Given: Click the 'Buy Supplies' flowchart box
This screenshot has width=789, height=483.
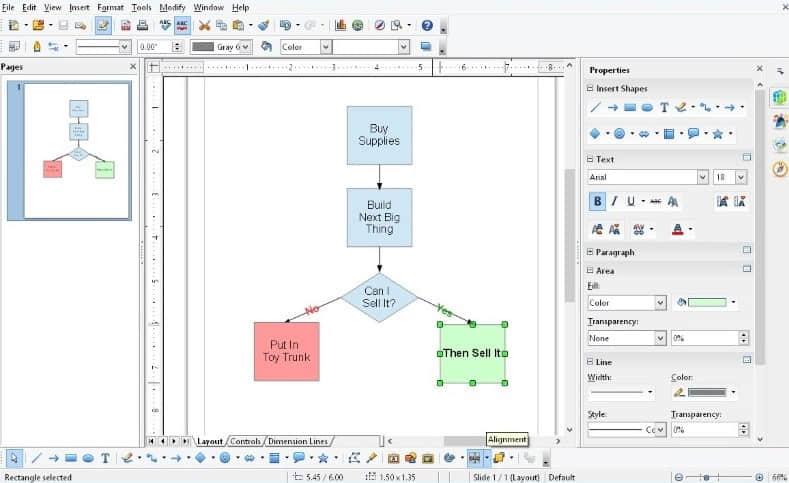Looking at the screenshot, I should pos(379,134).
